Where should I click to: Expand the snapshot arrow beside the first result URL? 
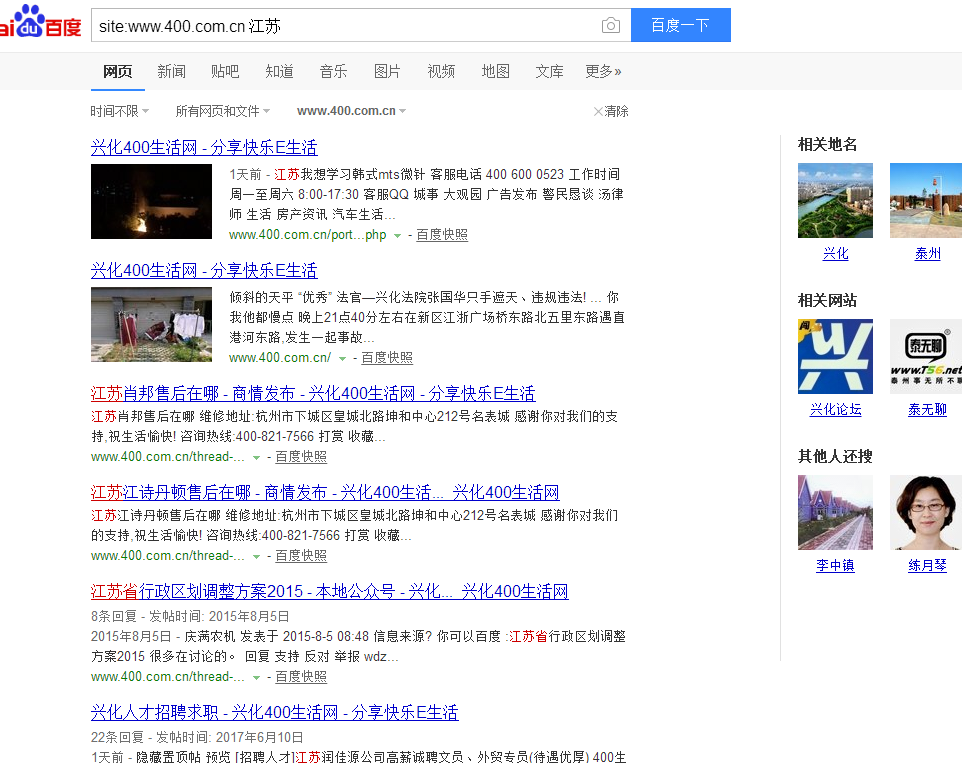398,235
